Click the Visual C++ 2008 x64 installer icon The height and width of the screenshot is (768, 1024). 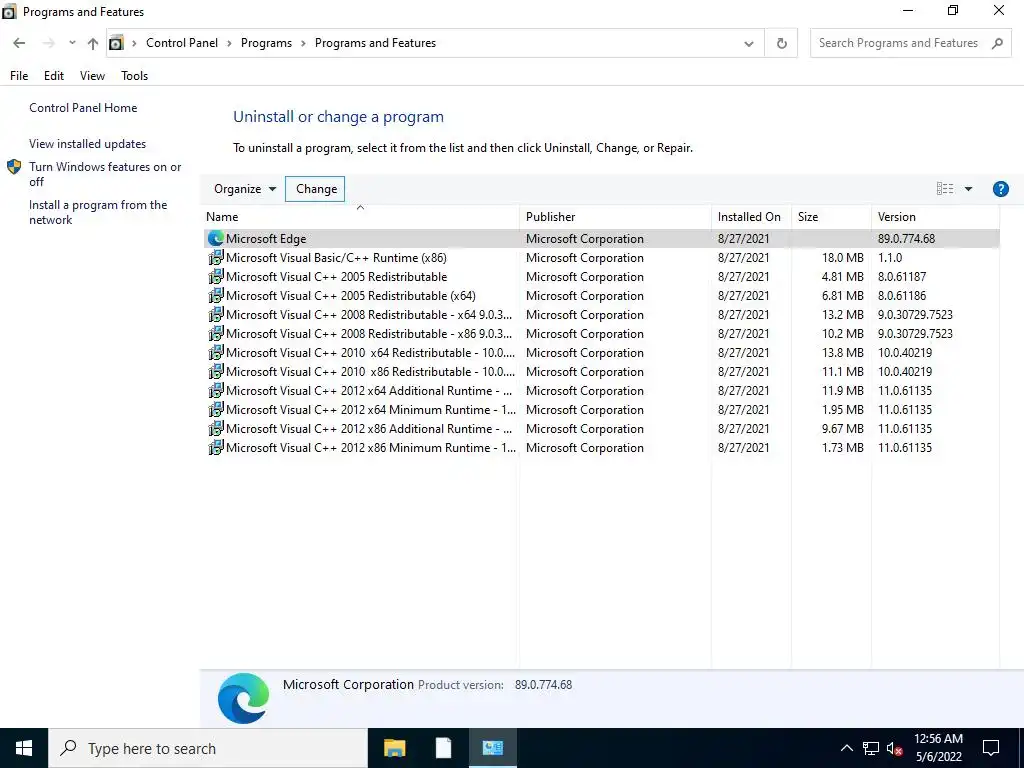[216, 314]
